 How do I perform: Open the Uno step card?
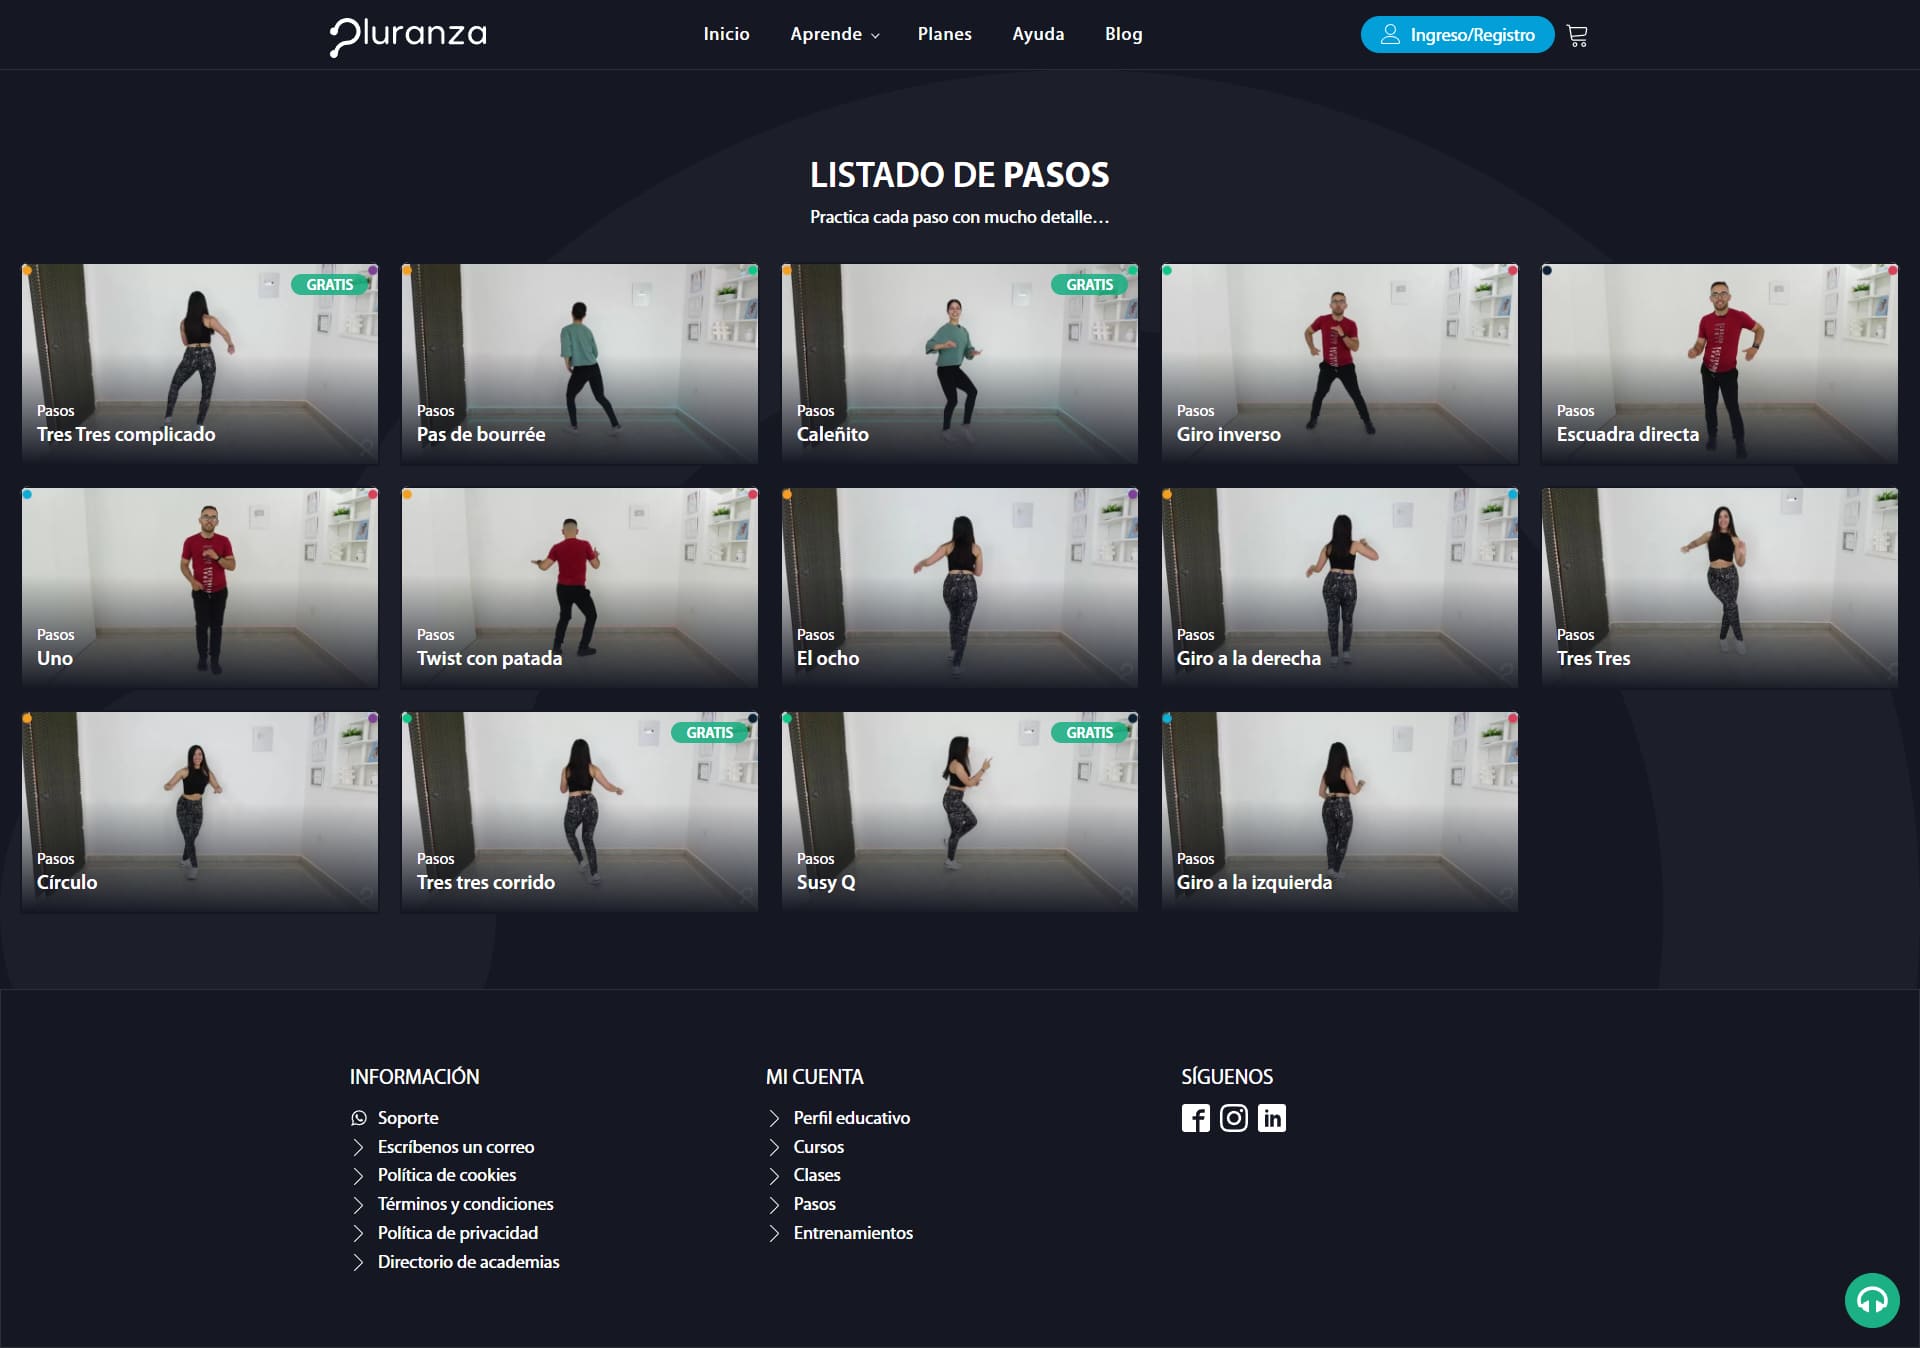point(200,587)
